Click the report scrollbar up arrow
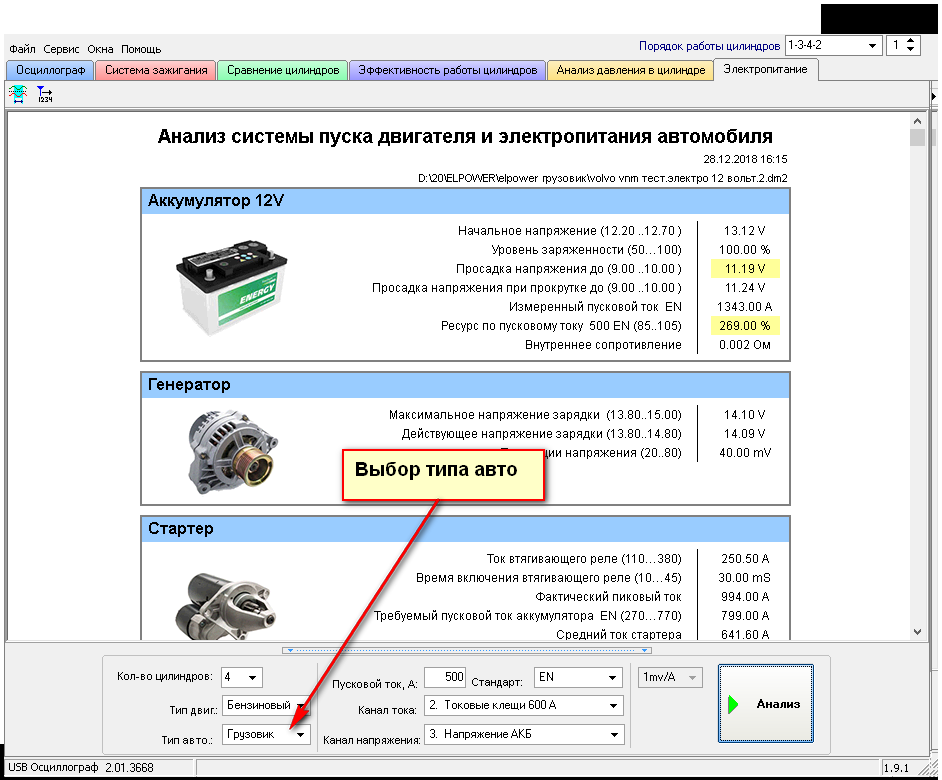Viewport: 942px width, 780px height. click(x=917, y=121)
